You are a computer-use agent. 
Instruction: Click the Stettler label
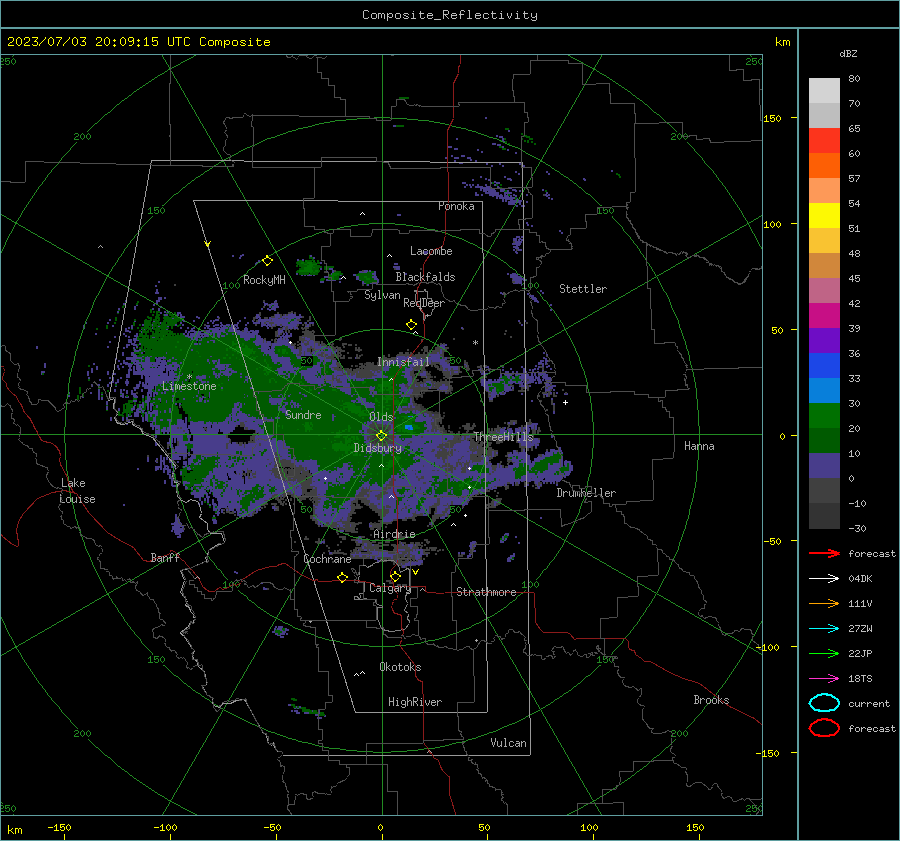pos(583,289)
